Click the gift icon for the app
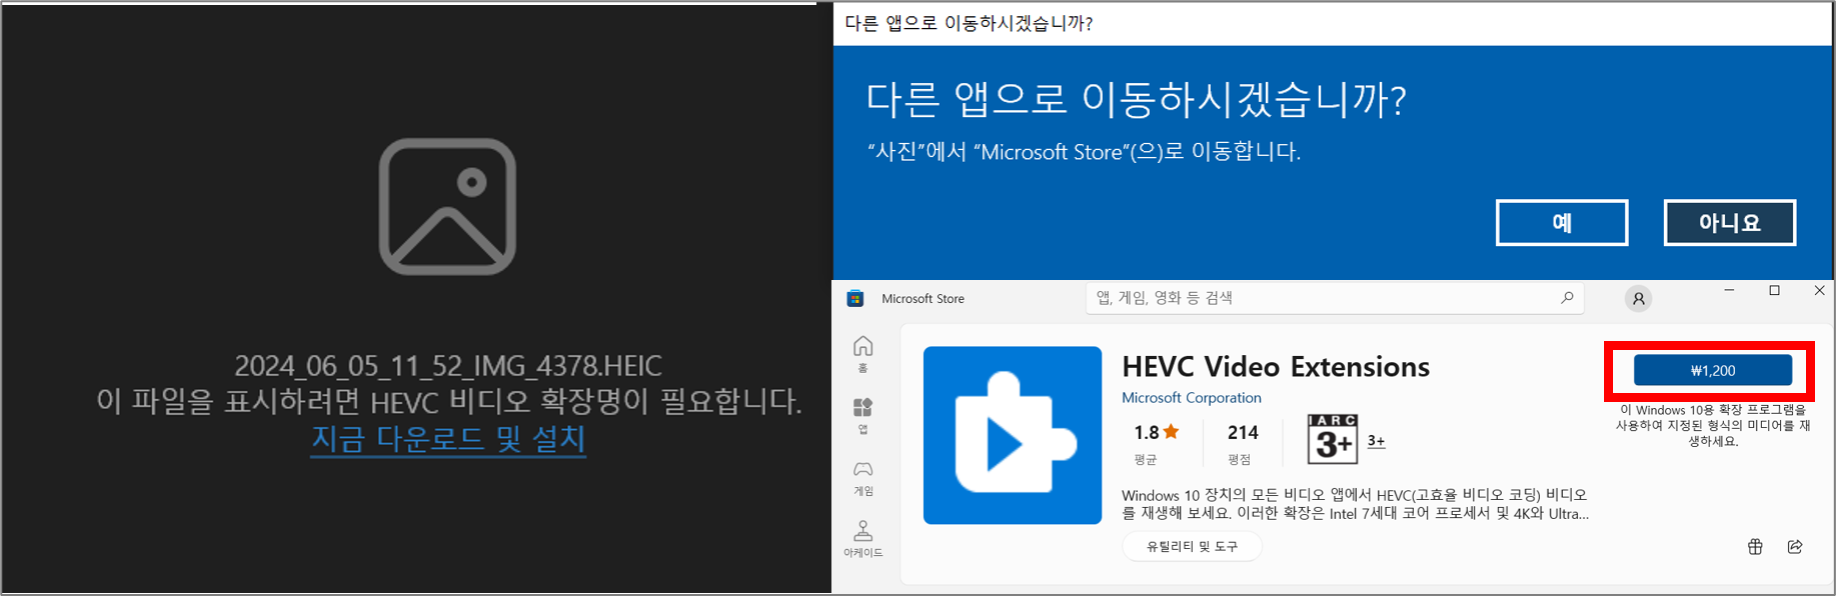This screenshot has height=596, width=1836. coord(1755,546)
